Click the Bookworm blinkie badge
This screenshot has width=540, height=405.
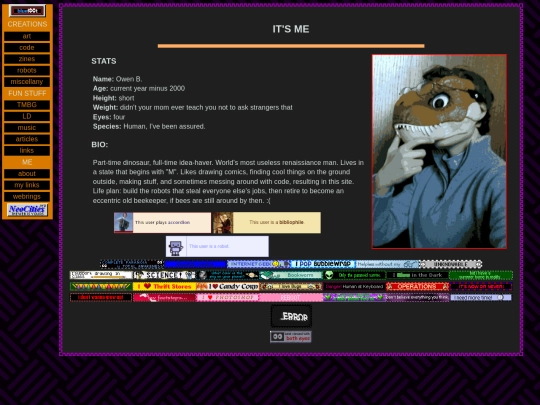pyautogui.click(x=291, y=275)
